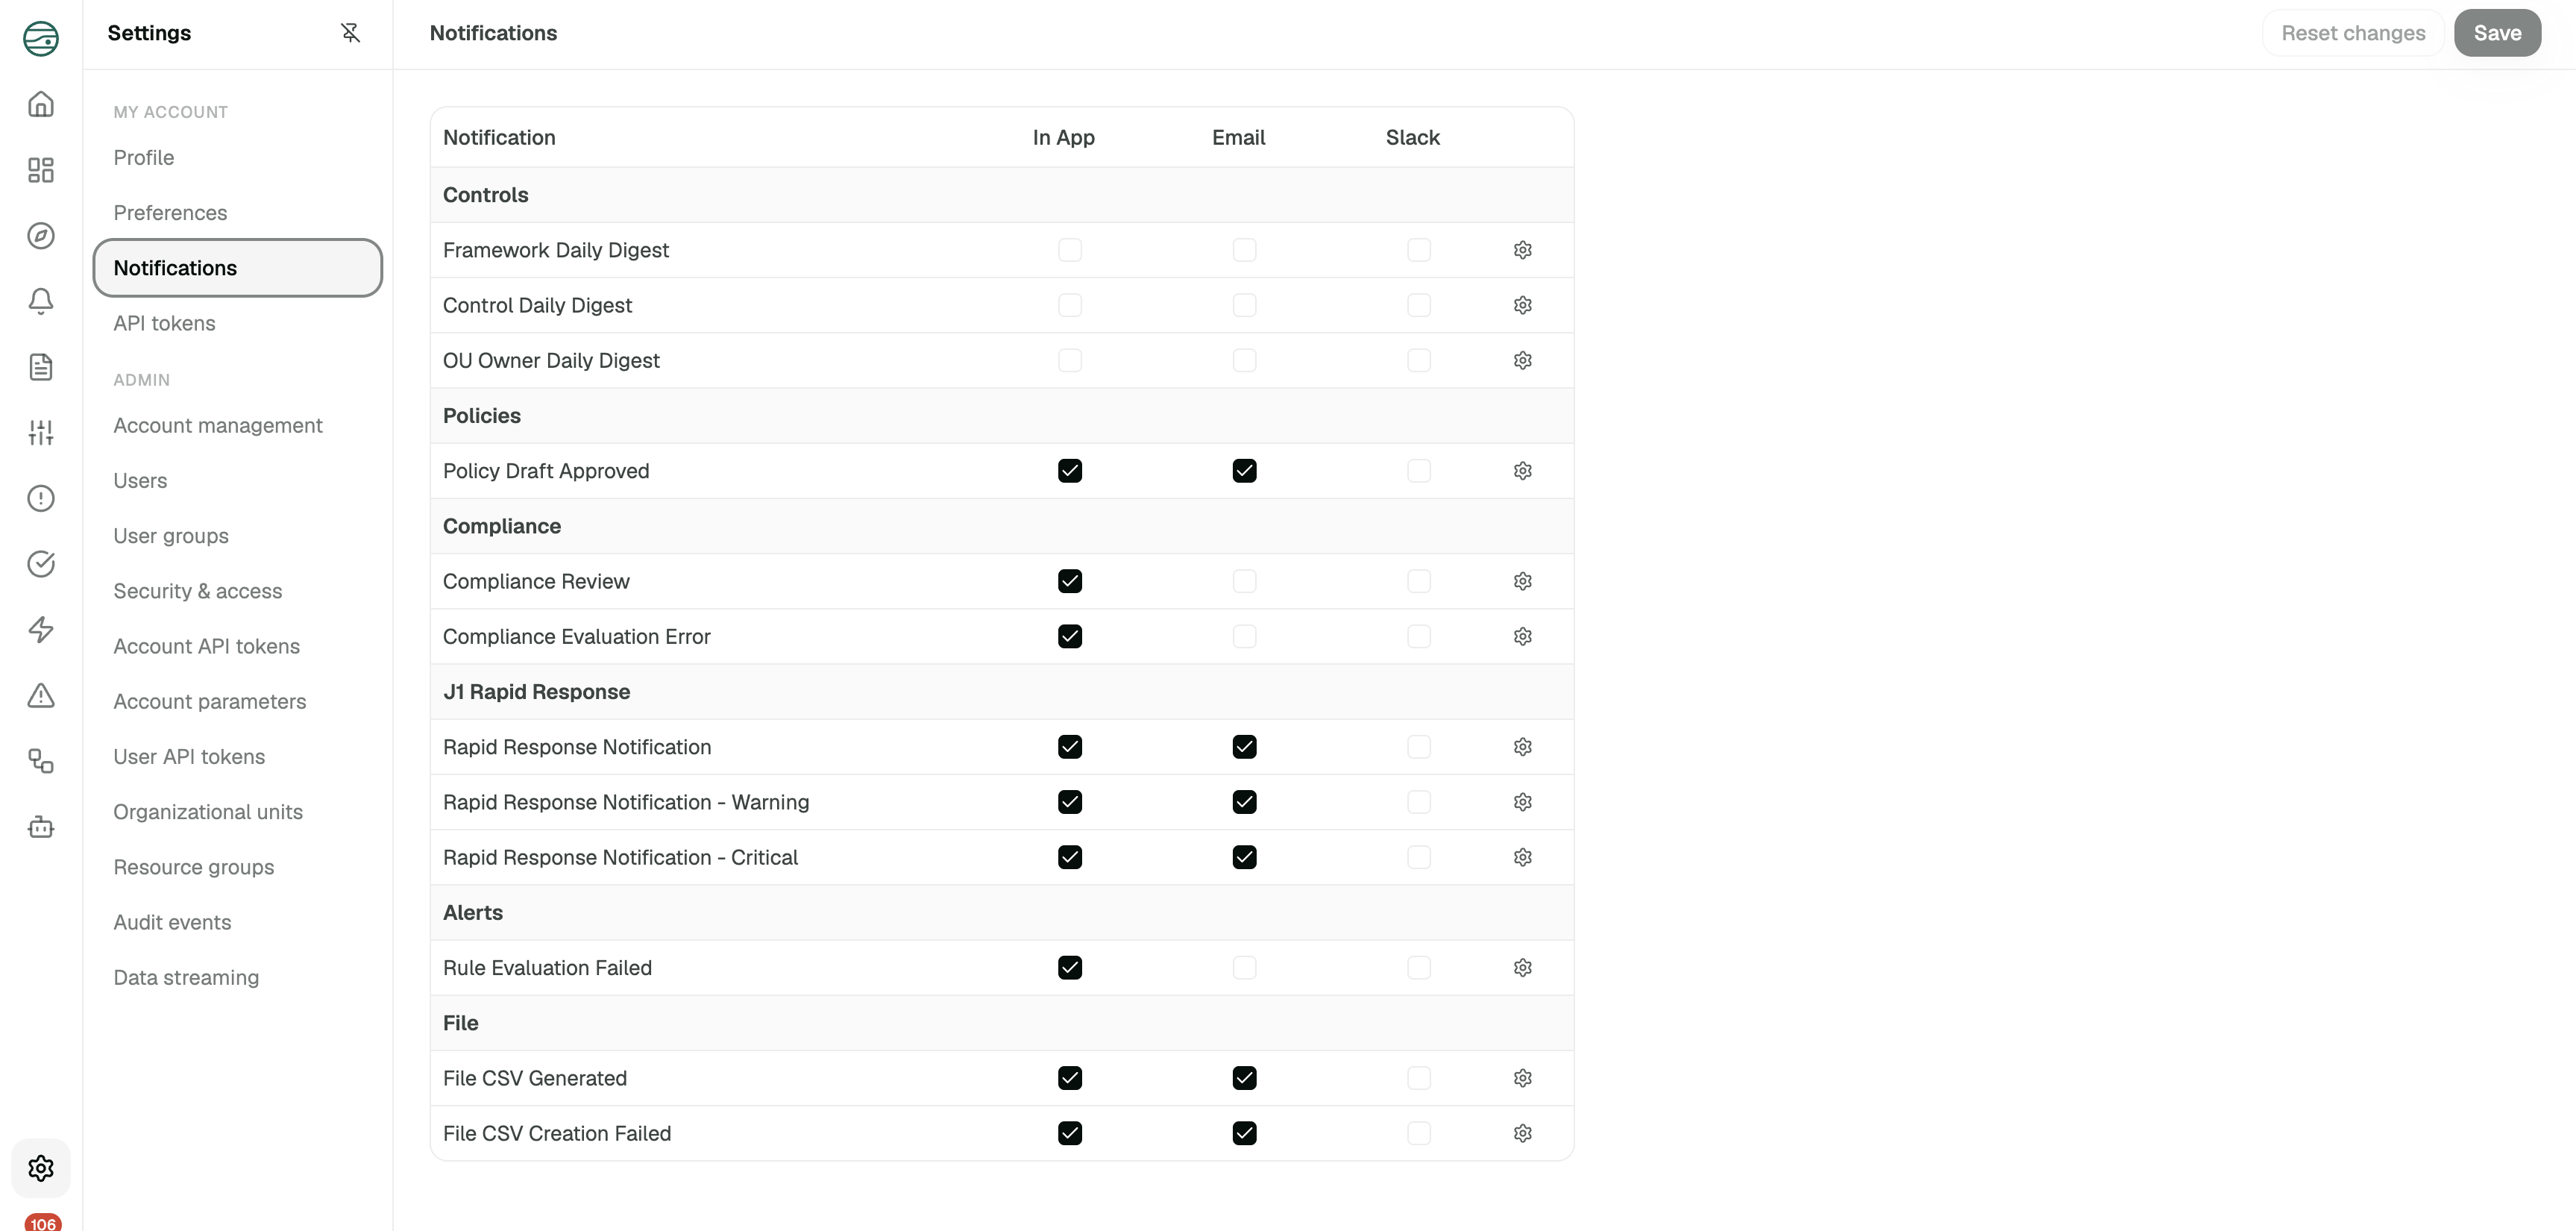Enable Email for Control Daily Digest
The height and width of the screenshot is (1231, 2576).
pyautogui.click(x=1244, y=305)
